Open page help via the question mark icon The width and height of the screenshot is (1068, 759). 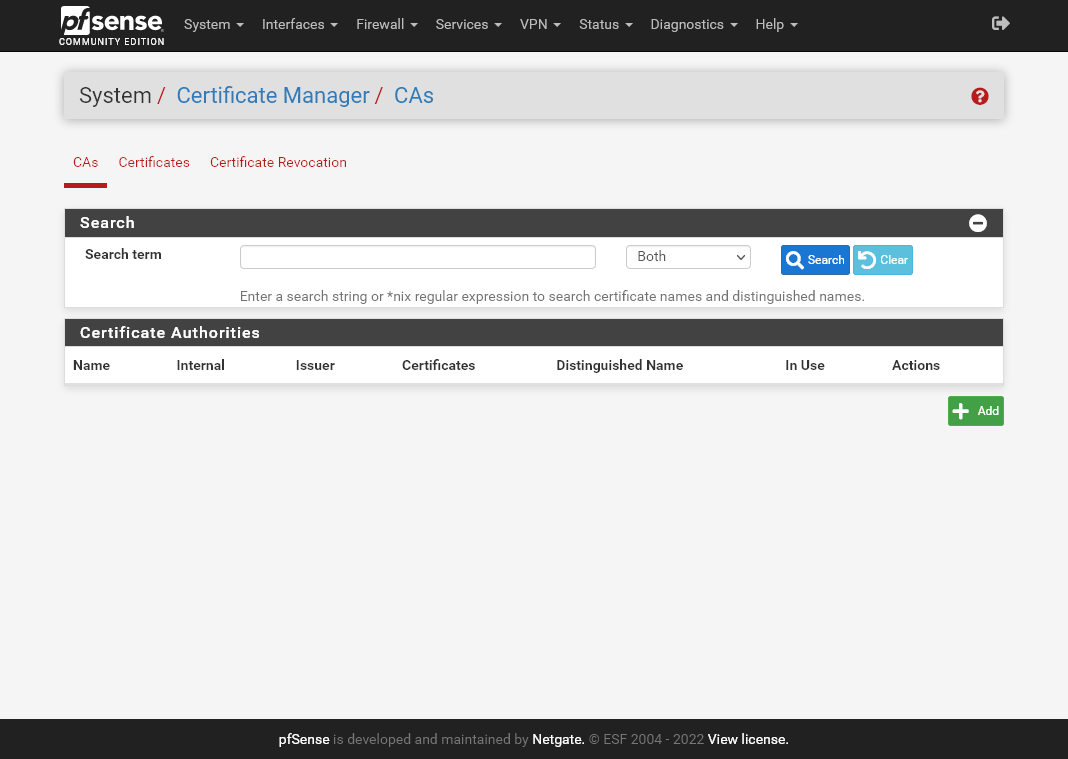tap(979, 96)
